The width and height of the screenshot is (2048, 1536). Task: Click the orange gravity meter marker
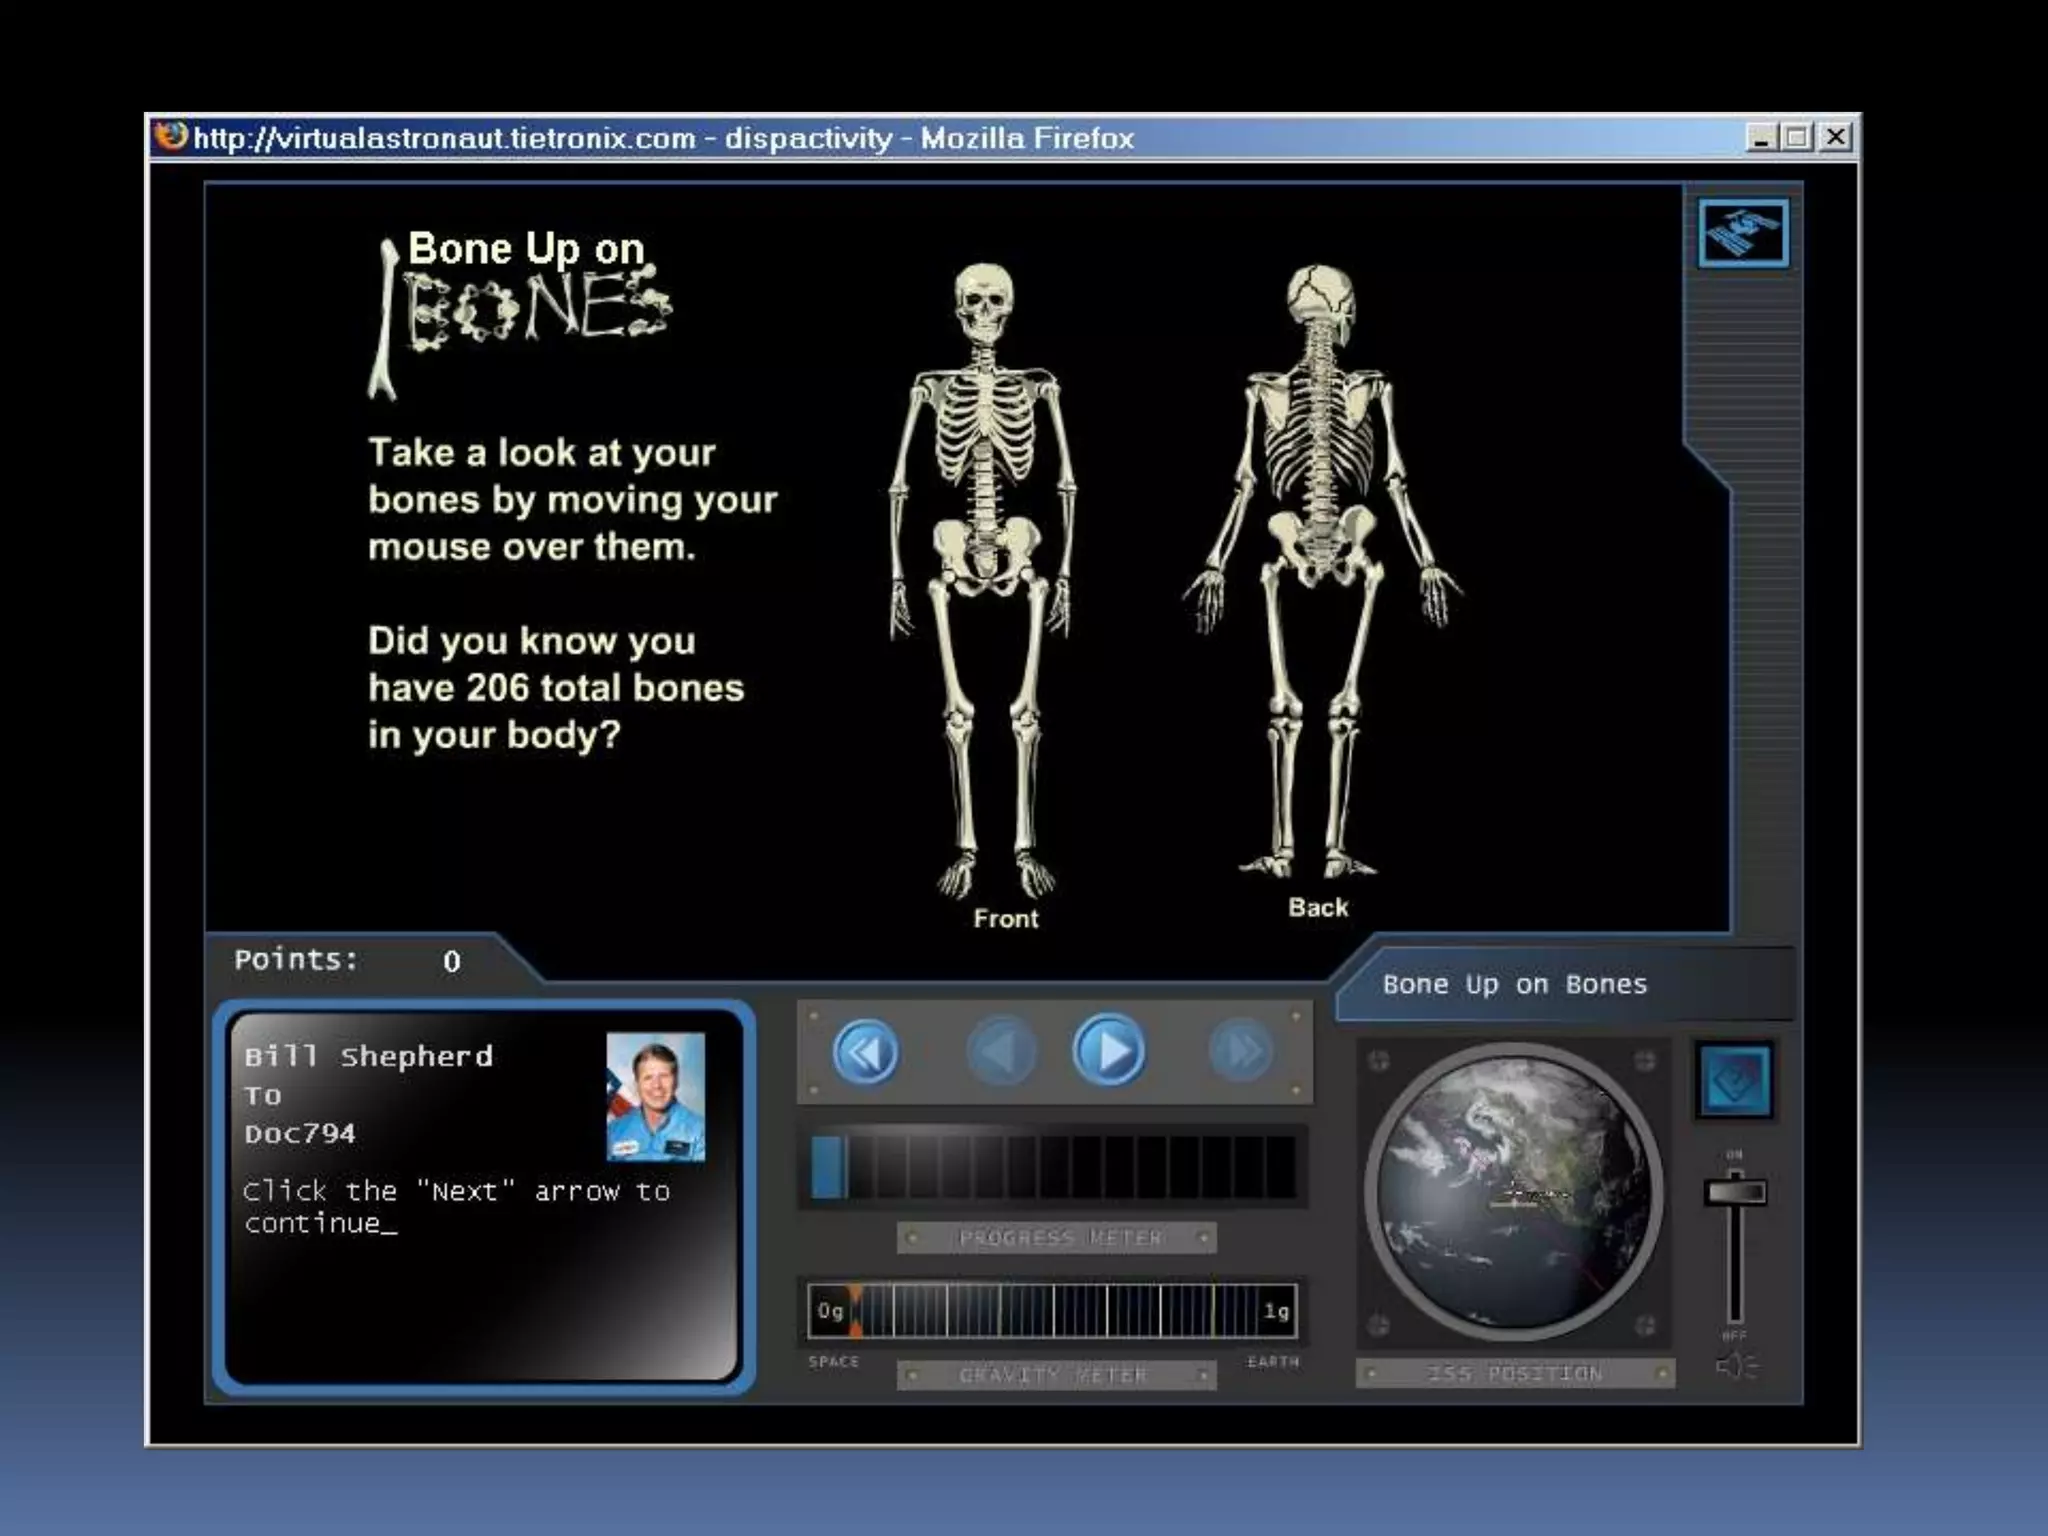coord(855,1311)
